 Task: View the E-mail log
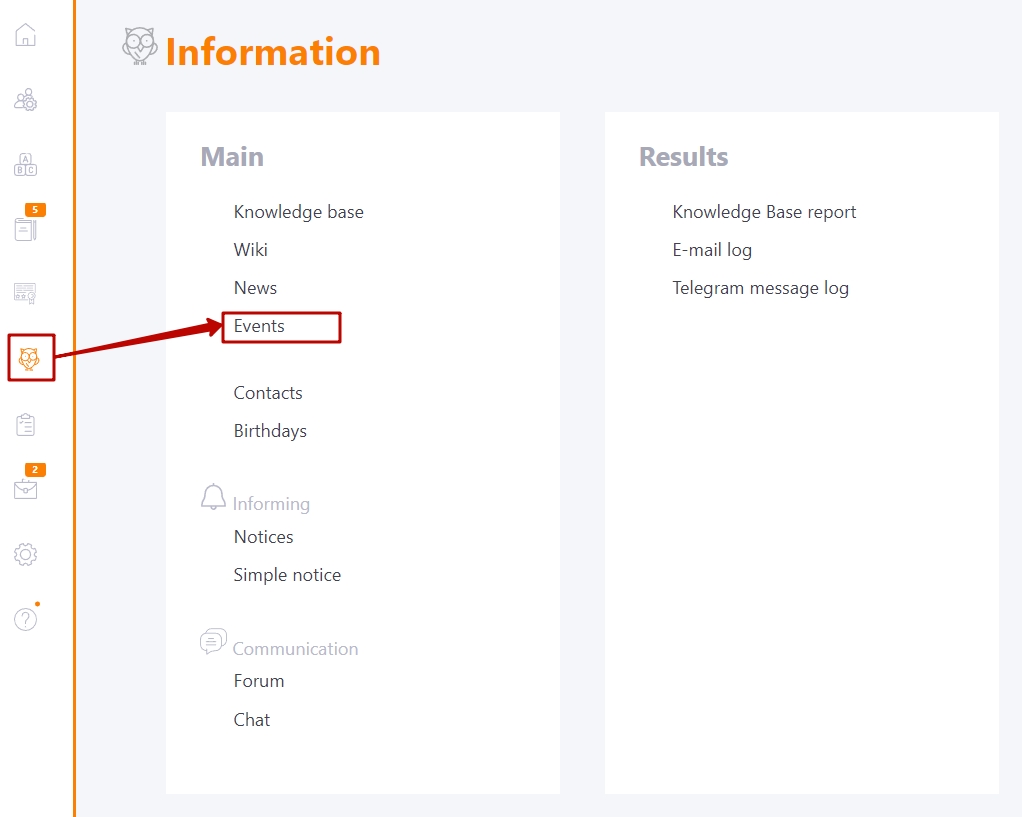pos(712,250)
